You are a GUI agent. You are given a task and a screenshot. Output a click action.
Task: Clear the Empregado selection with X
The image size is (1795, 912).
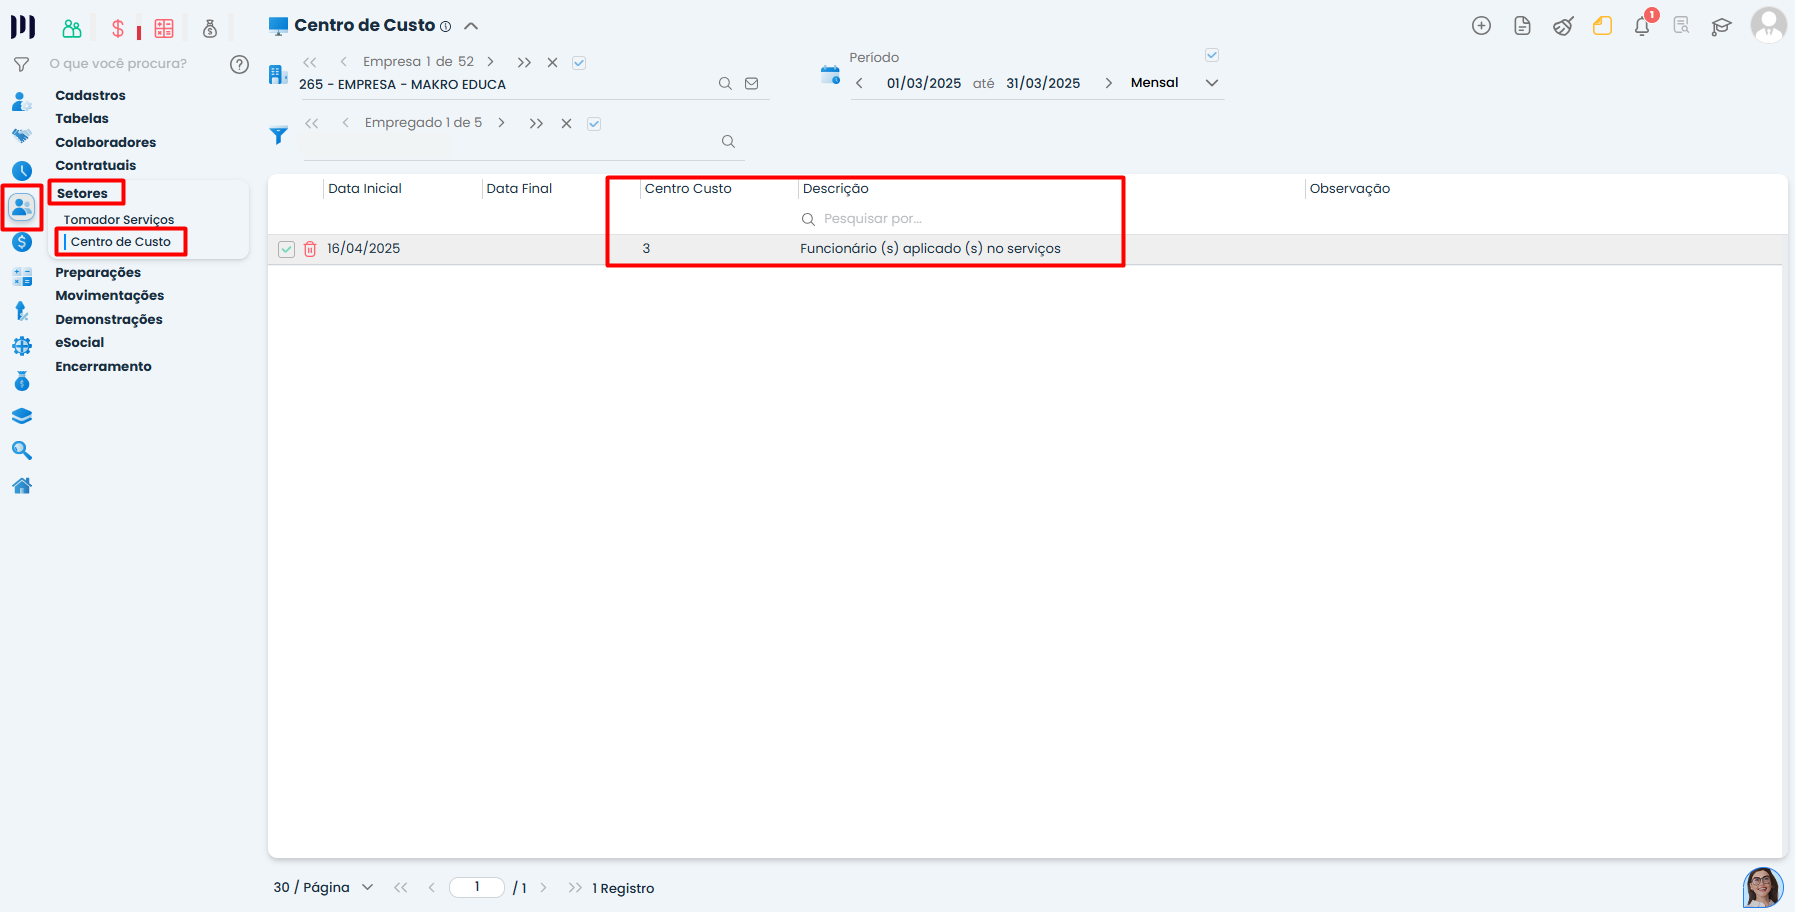(566, 124)
